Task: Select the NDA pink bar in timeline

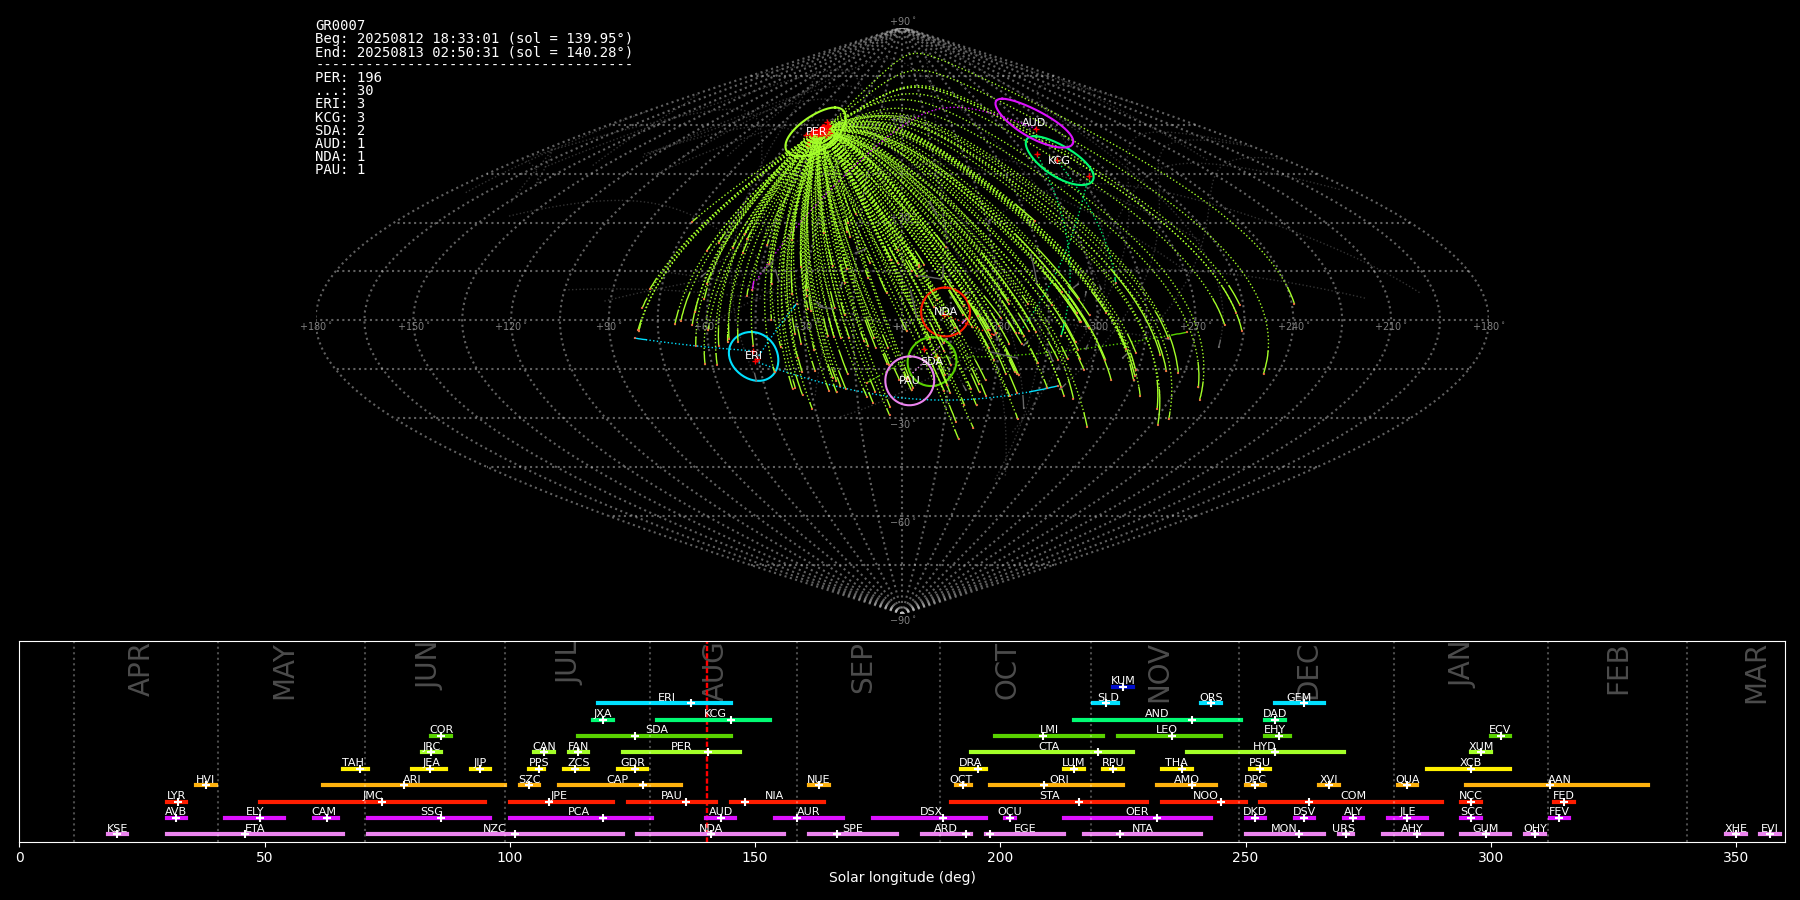Action: (x=710, y=834)
